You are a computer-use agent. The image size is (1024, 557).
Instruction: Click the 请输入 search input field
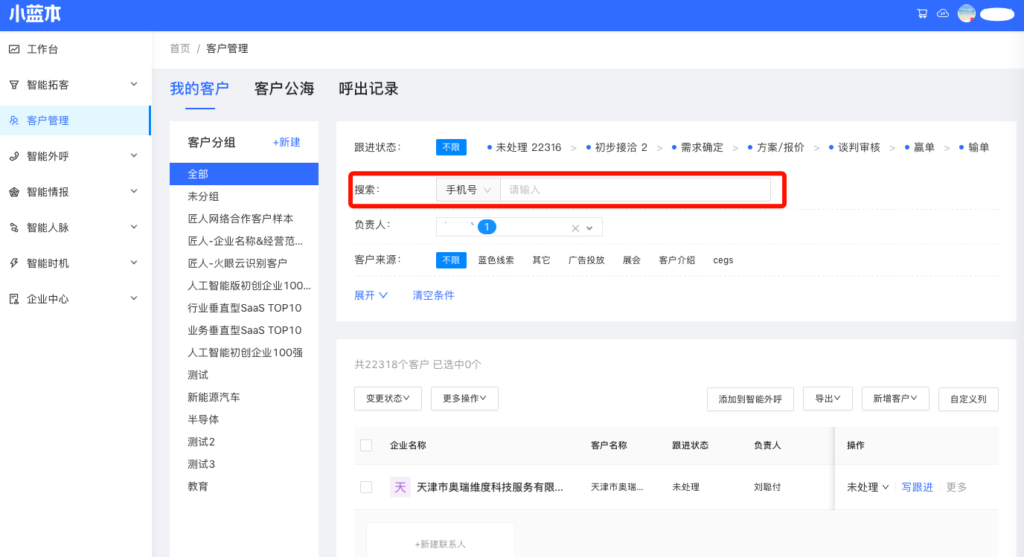(x=634, y=189)
